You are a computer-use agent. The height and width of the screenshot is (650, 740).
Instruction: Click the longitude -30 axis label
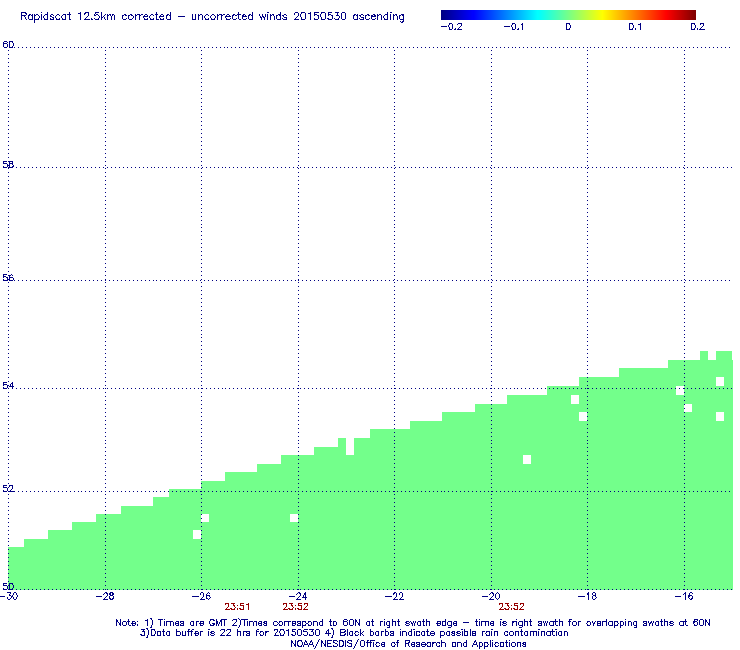coord(9,596)
